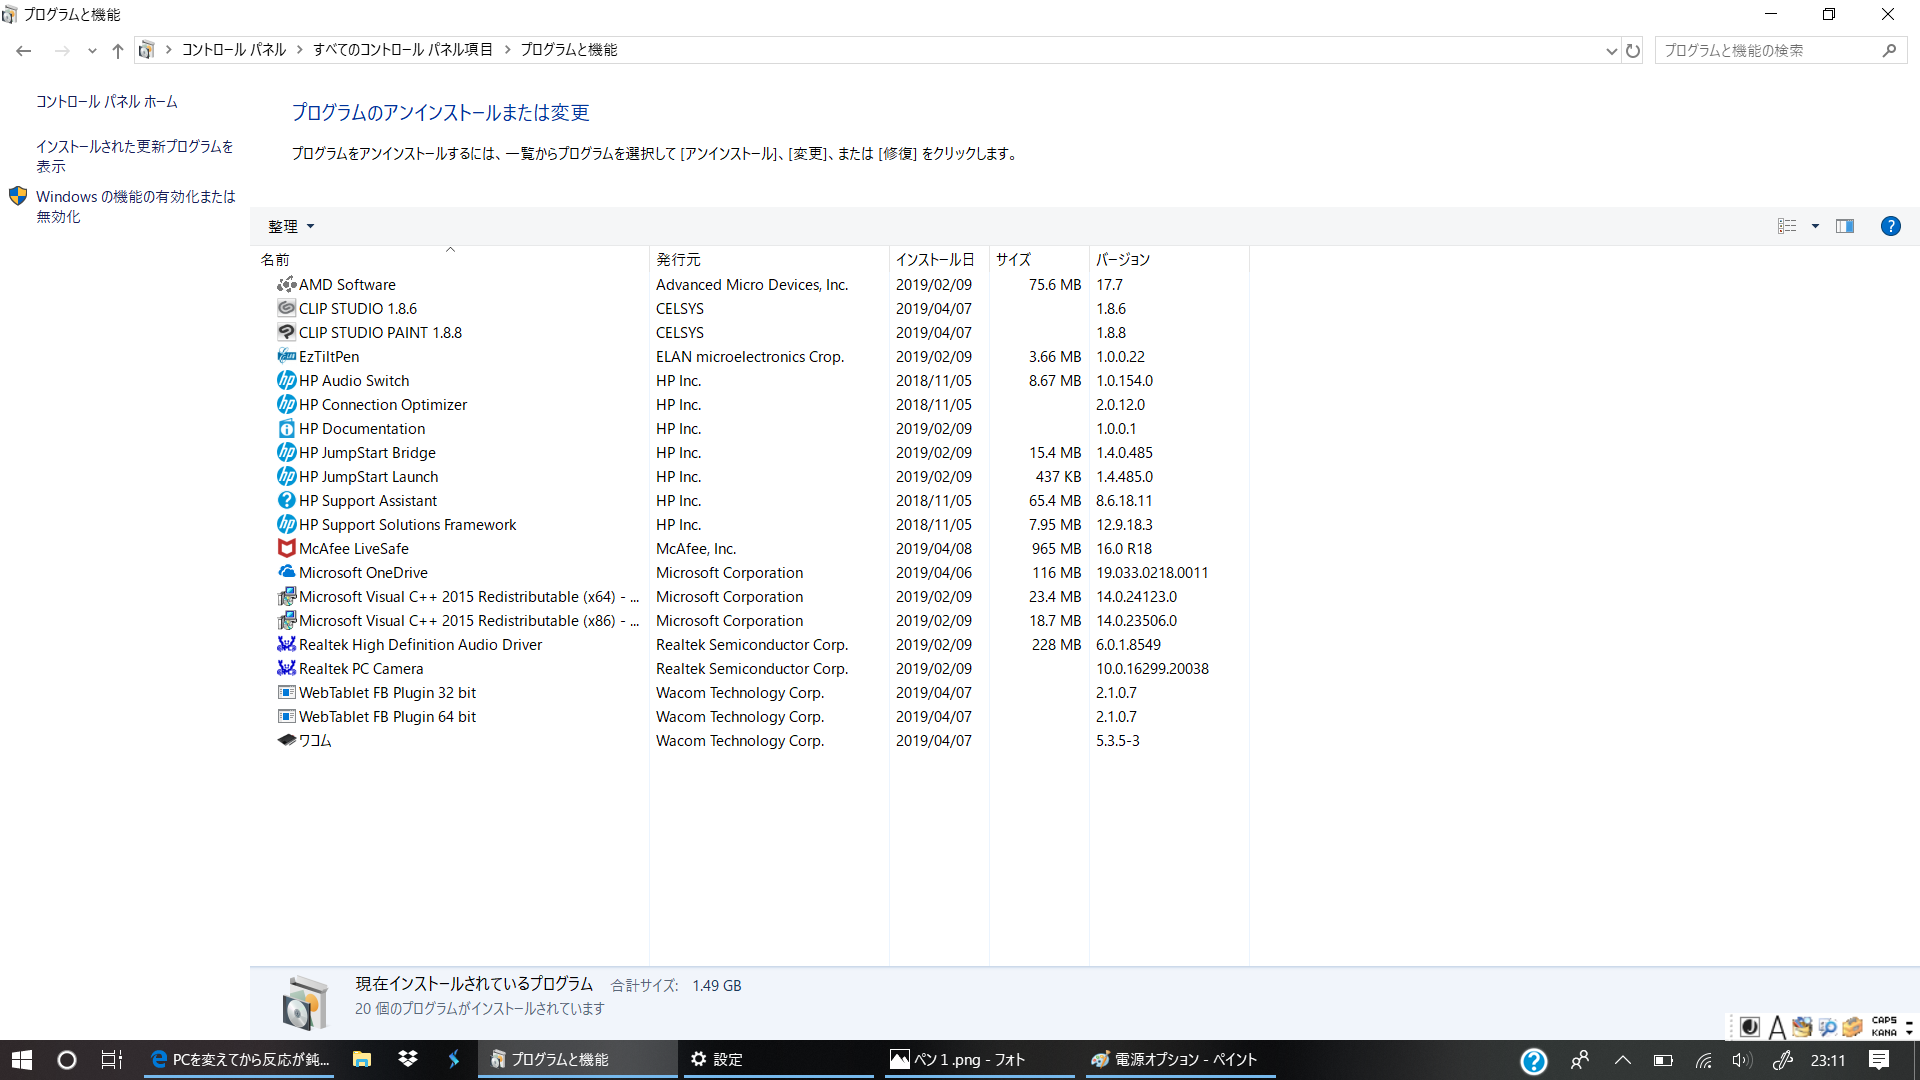The image size is (1920, 1080).
Task: Click コントロール パネル in breadcrumb path
Action: tap(234, 50)
